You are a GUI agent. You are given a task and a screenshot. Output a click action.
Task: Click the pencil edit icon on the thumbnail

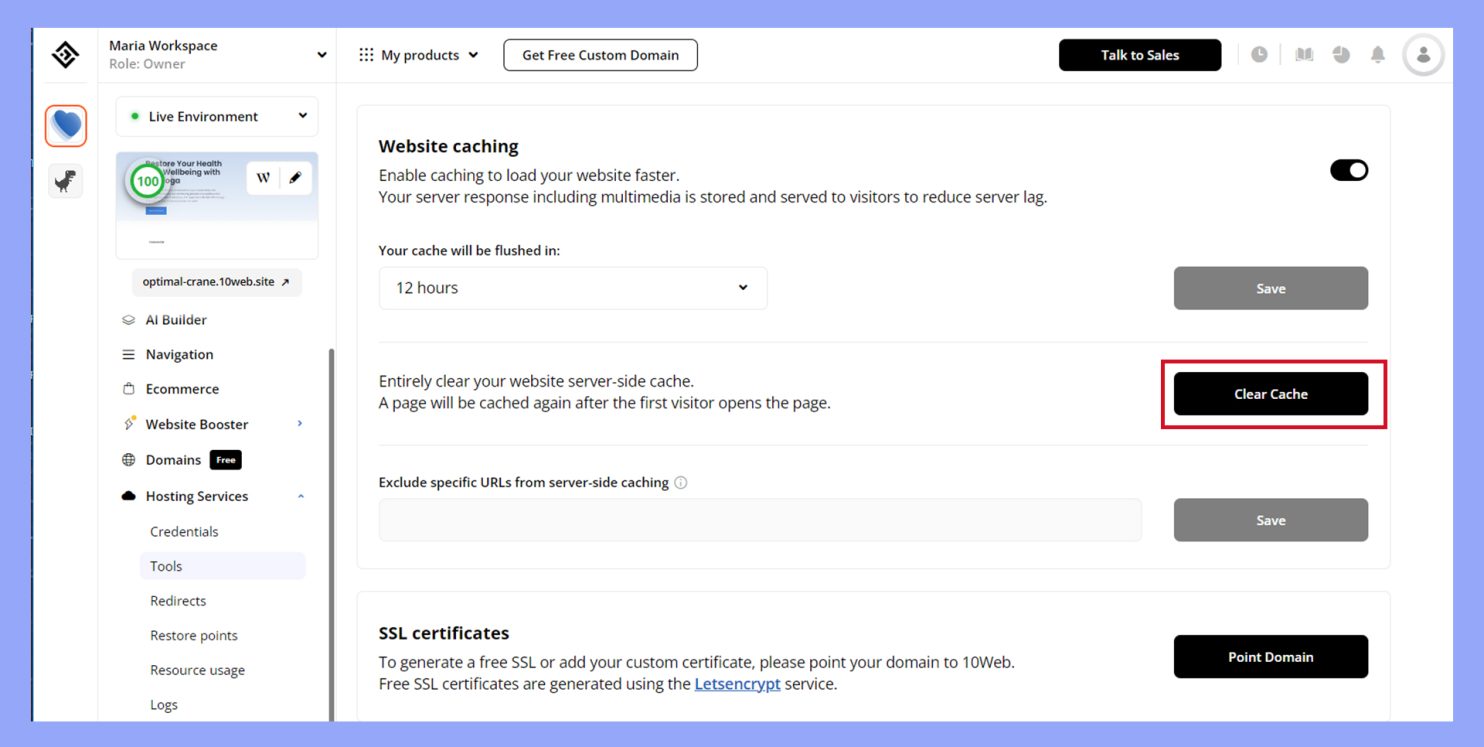click(x=295, y=177)
